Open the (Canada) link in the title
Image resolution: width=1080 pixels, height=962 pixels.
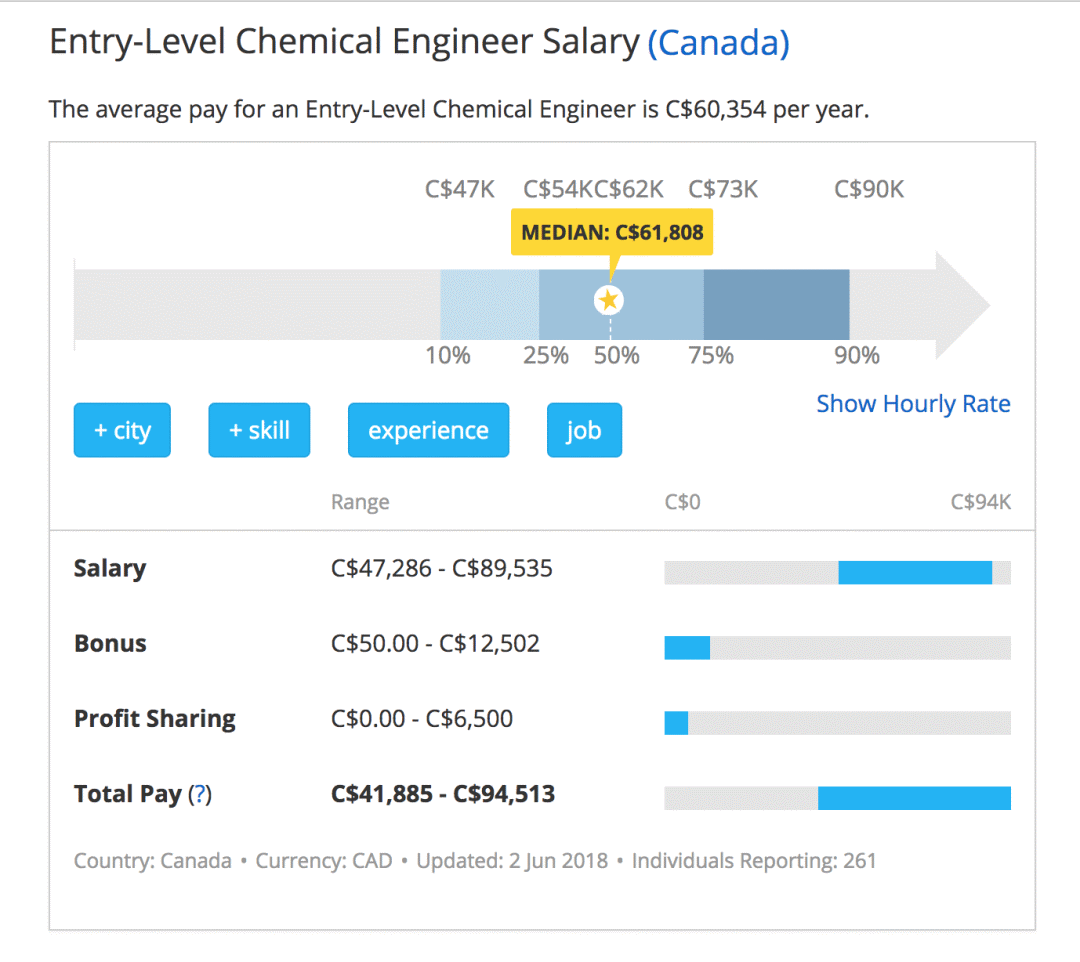pos(718,43)
